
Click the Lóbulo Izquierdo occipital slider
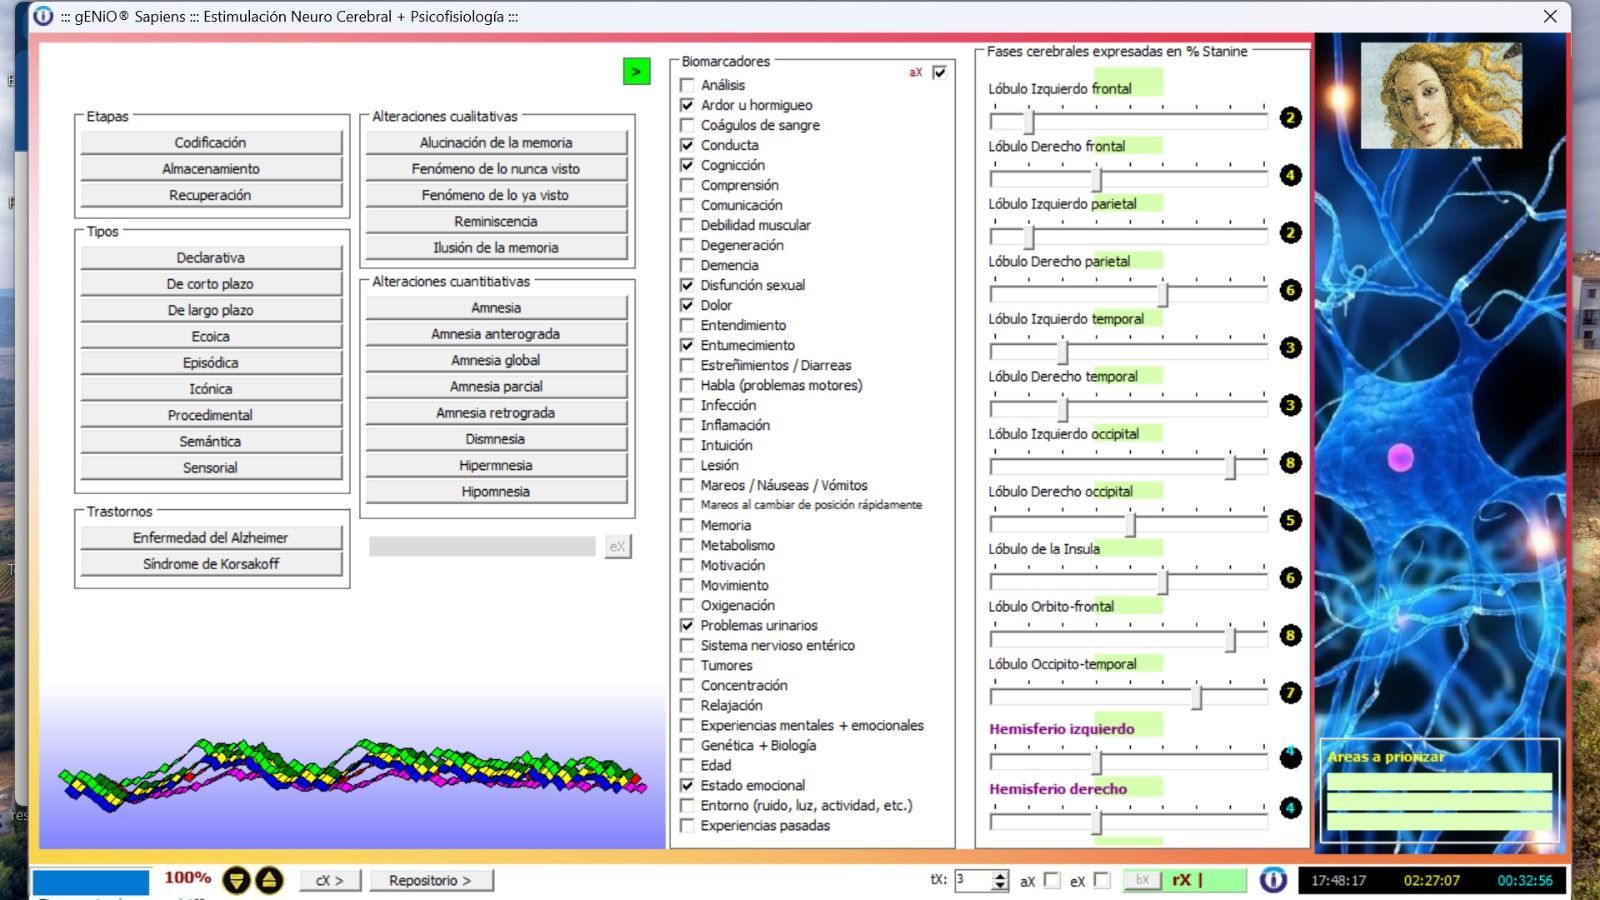pyautogui.click(x=1129, y=466)
